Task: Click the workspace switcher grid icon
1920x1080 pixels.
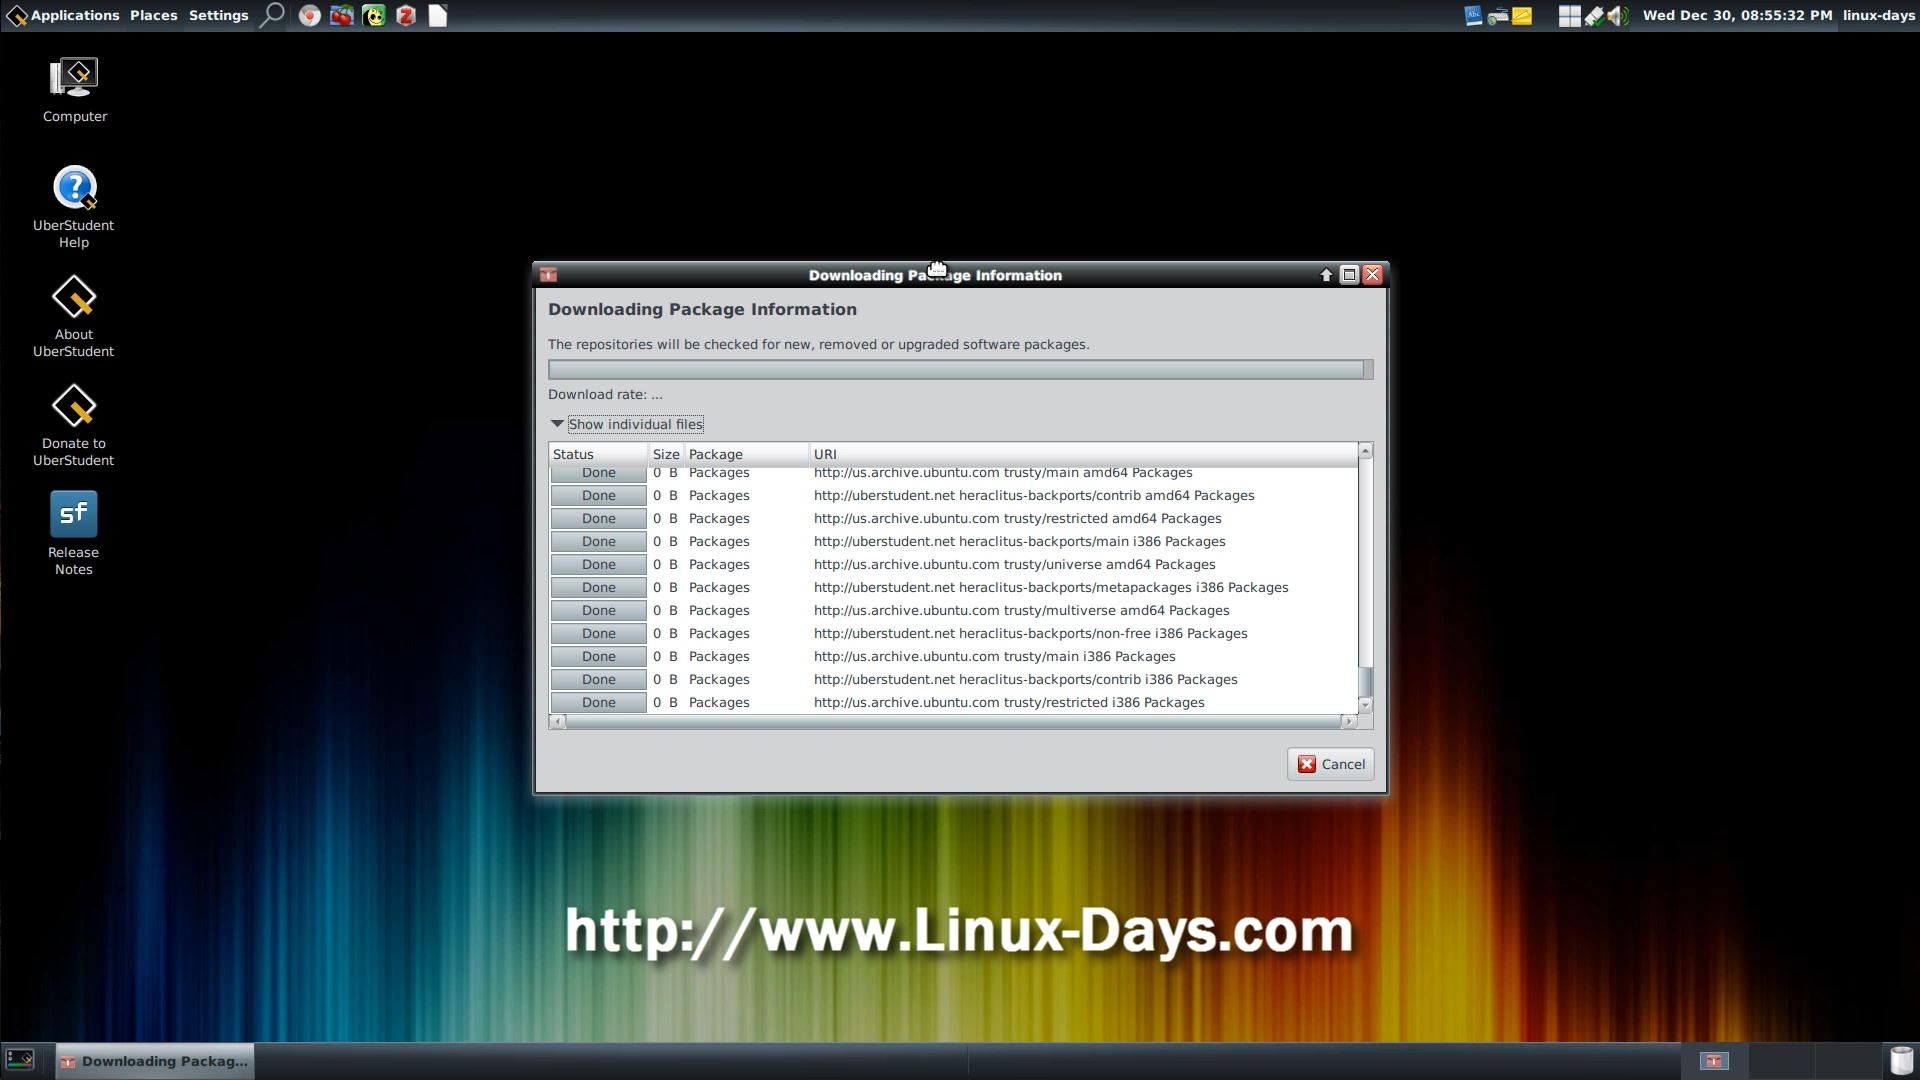Action: pyautogui.click(x=1569, y=15)
